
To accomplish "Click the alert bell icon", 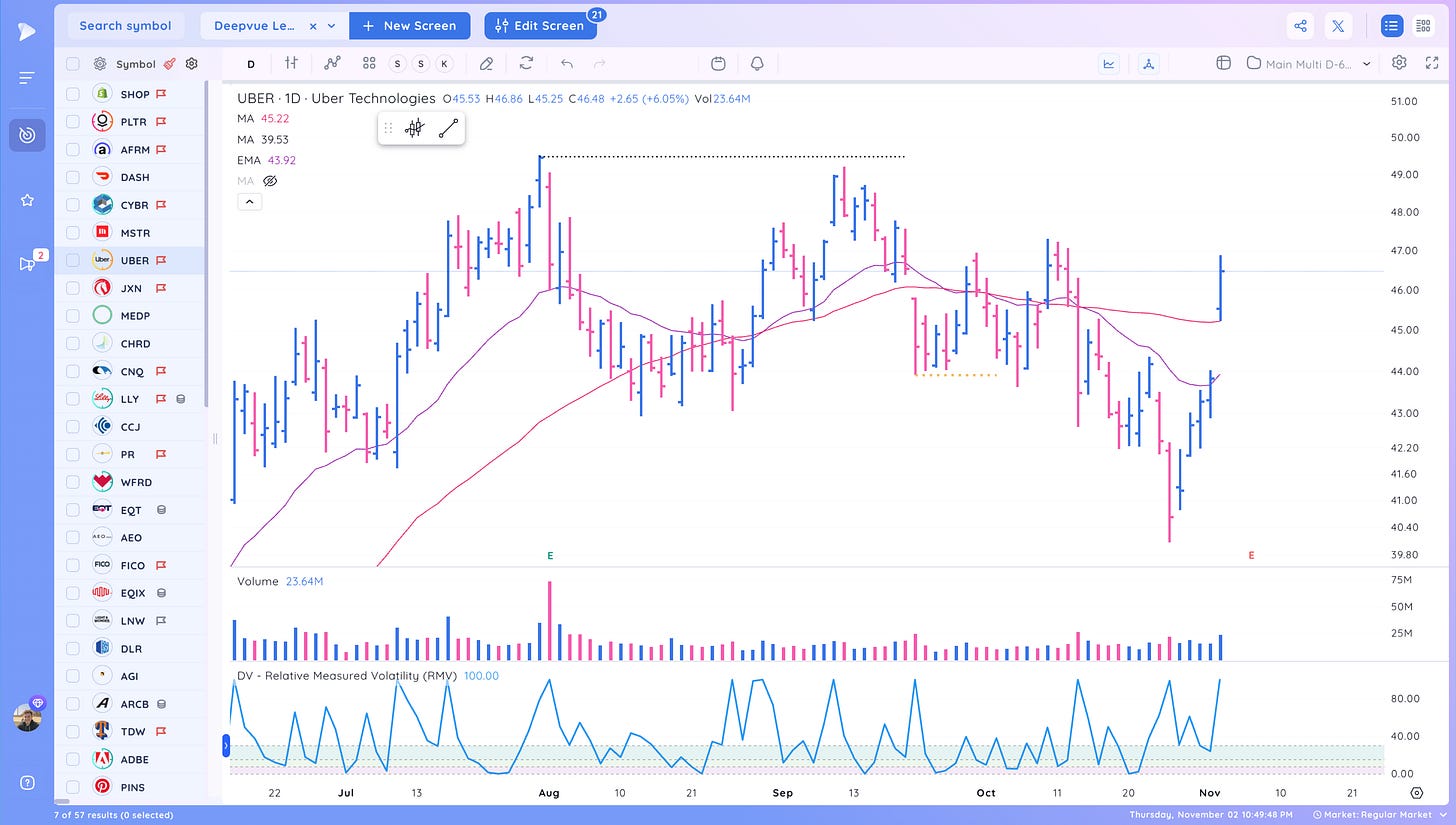I will (757, 63).
